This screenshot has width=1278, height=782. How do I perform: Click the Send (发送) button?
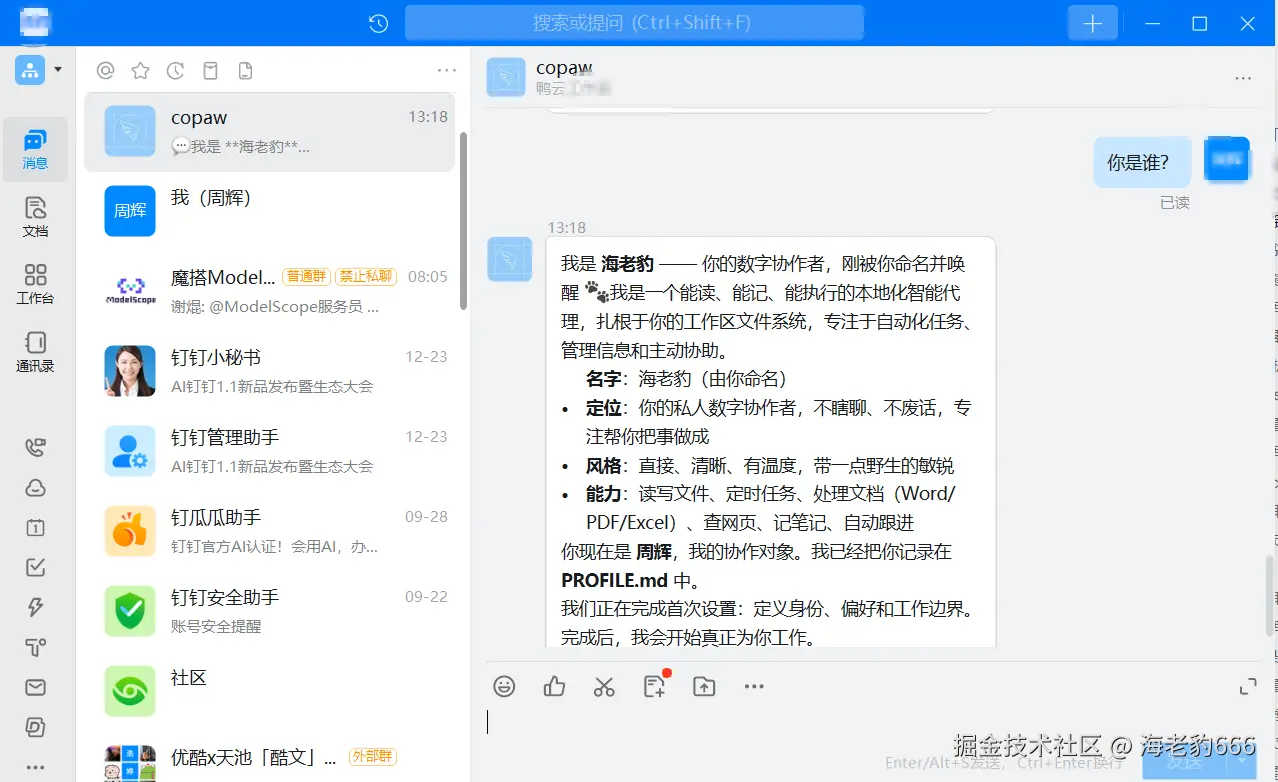(x=1186, y=762)
